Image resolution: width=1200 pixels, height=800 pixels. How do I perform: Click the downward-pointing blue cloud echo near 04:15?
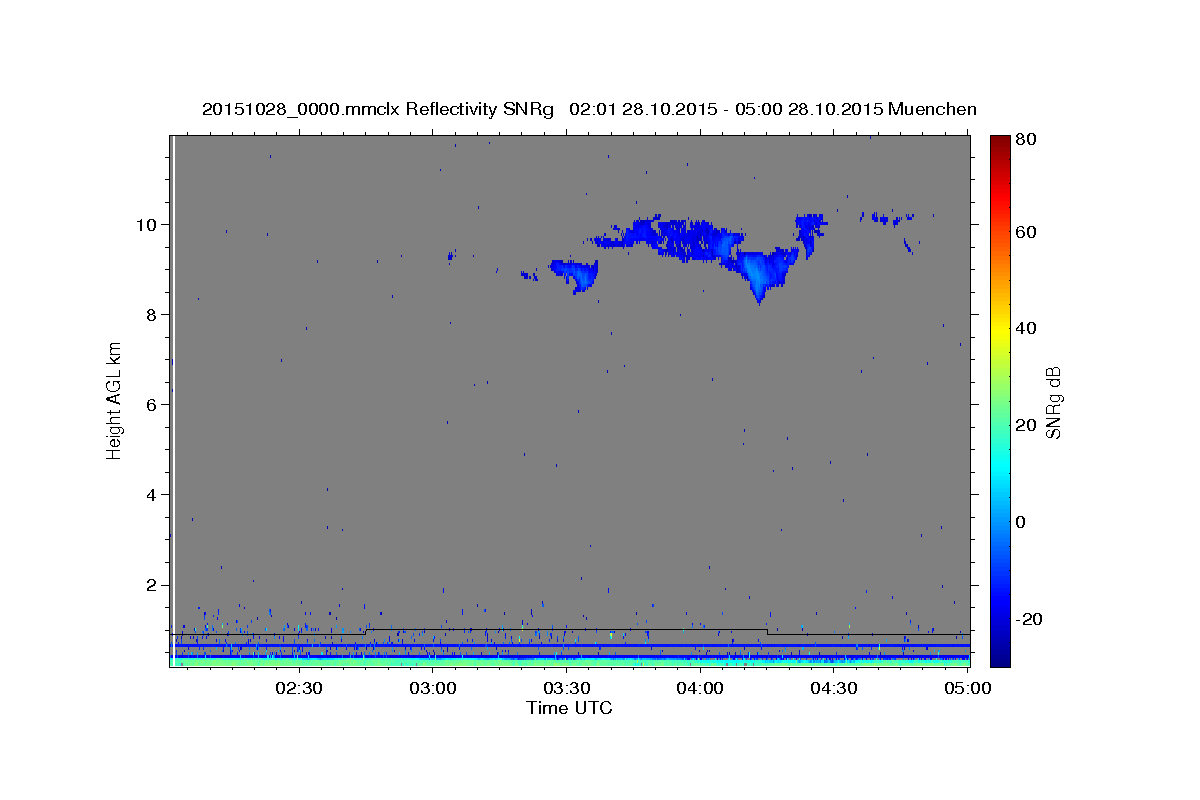pyautogui.click(x=762, y=274)
